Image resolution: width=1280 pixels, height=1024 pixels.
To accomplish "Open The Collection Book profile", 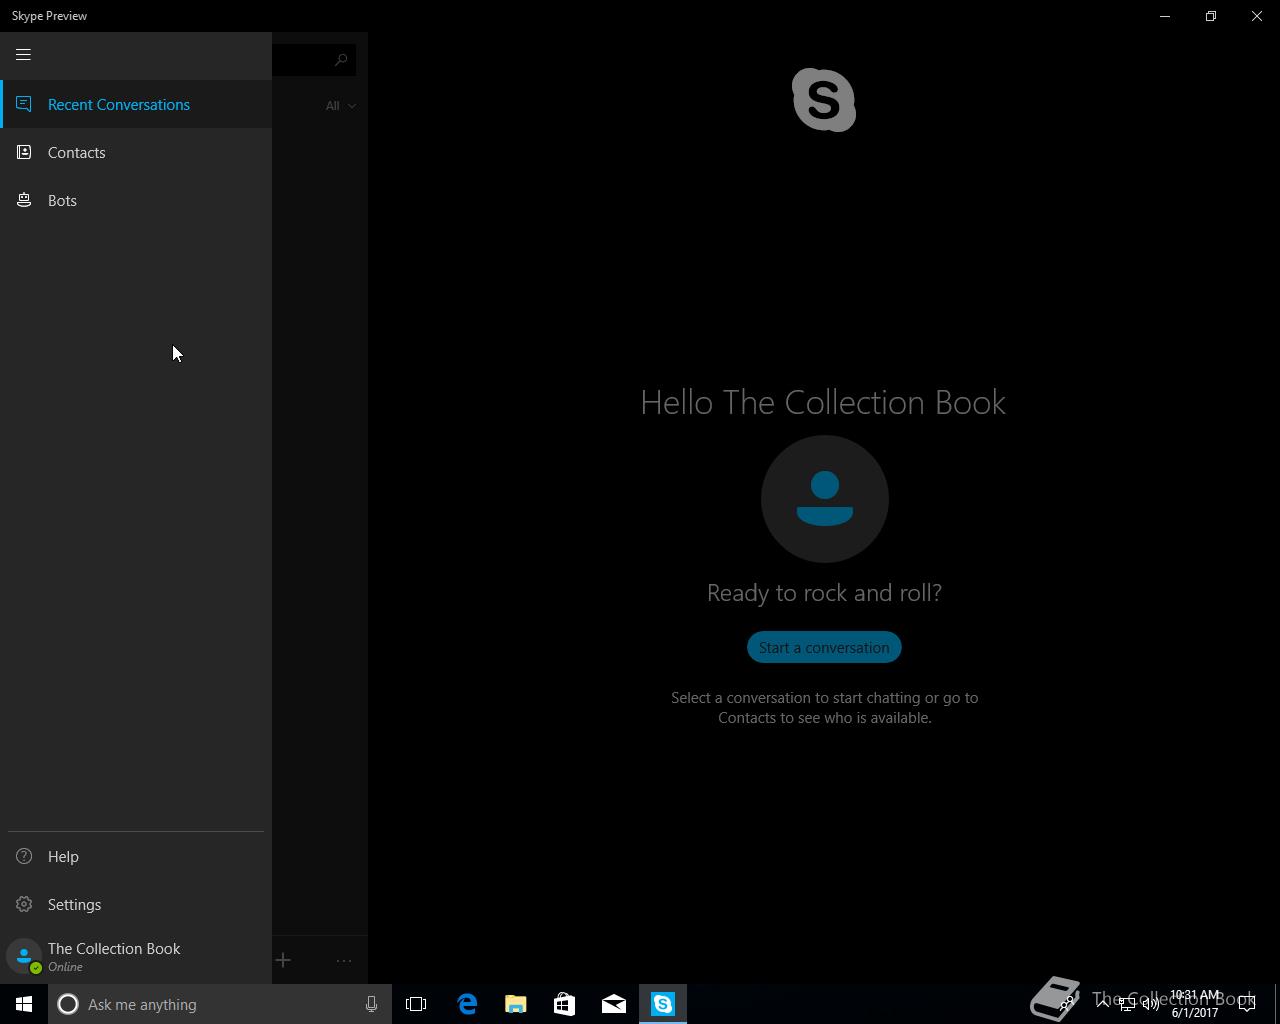I will 136,956.
